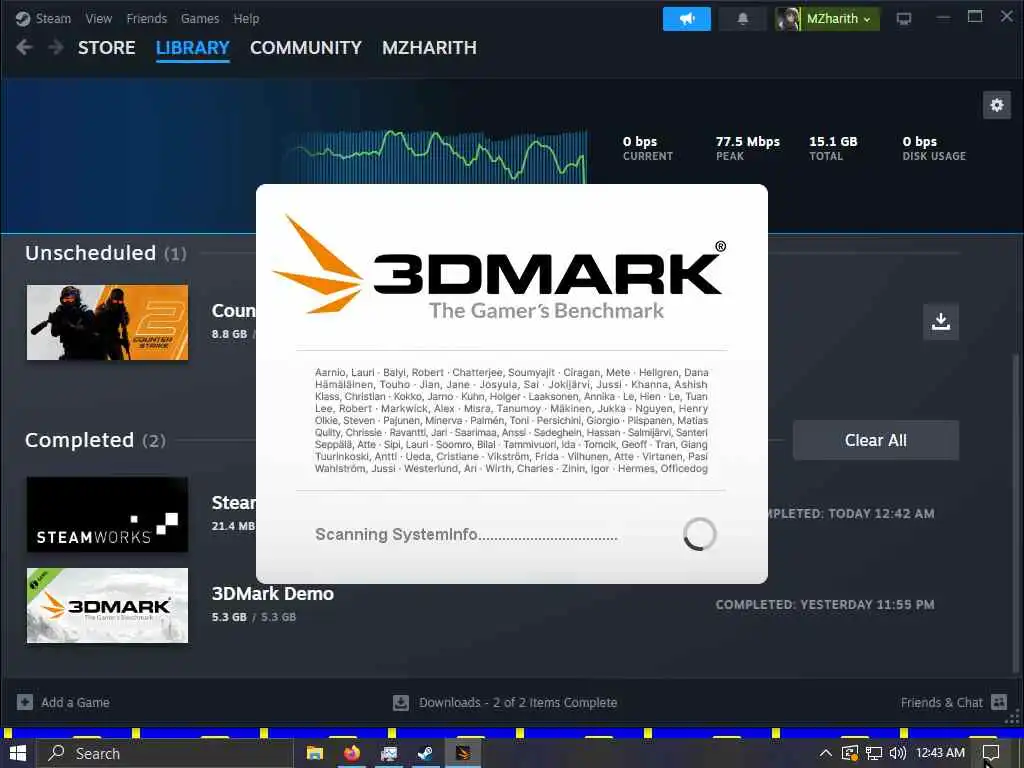This screenshot has width=1024, height=768.
Task: Open File Explorer from the taskbar
Action: pyautogui.click(x=315, y=754)
